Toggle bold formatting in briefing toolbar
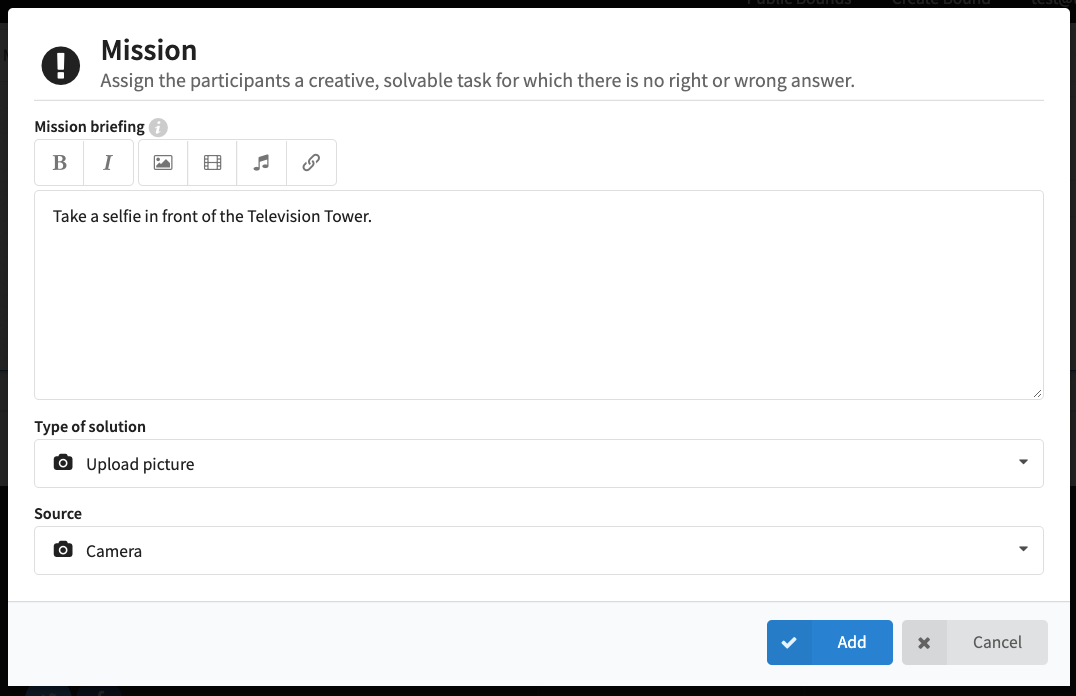The width and height of the screenshot is (1076, 696). (x=60, y=163)
